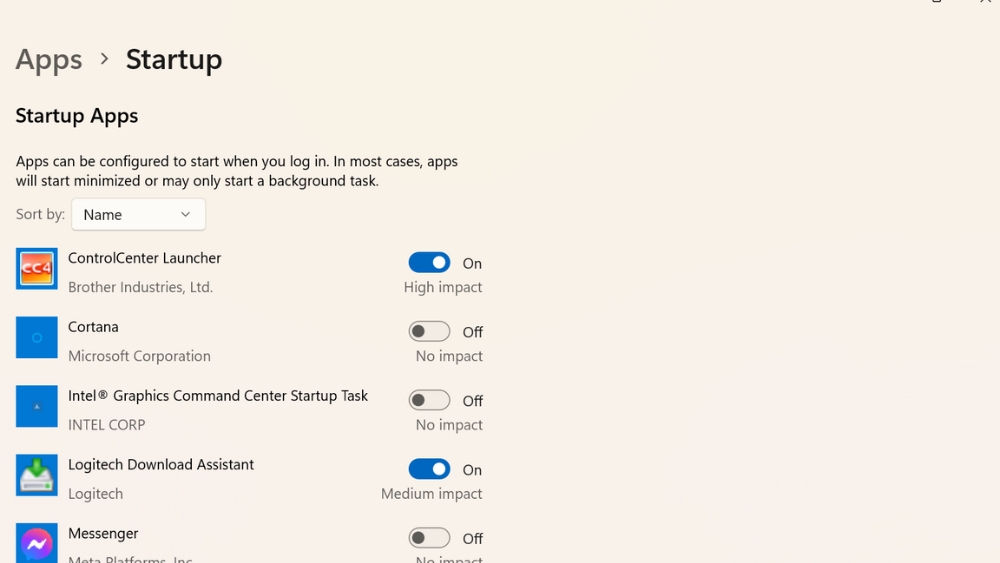This screenshot has width=1000, height=563.
Task: Enable the Cortana startup toggle
Action: click(x=429, y=332)
